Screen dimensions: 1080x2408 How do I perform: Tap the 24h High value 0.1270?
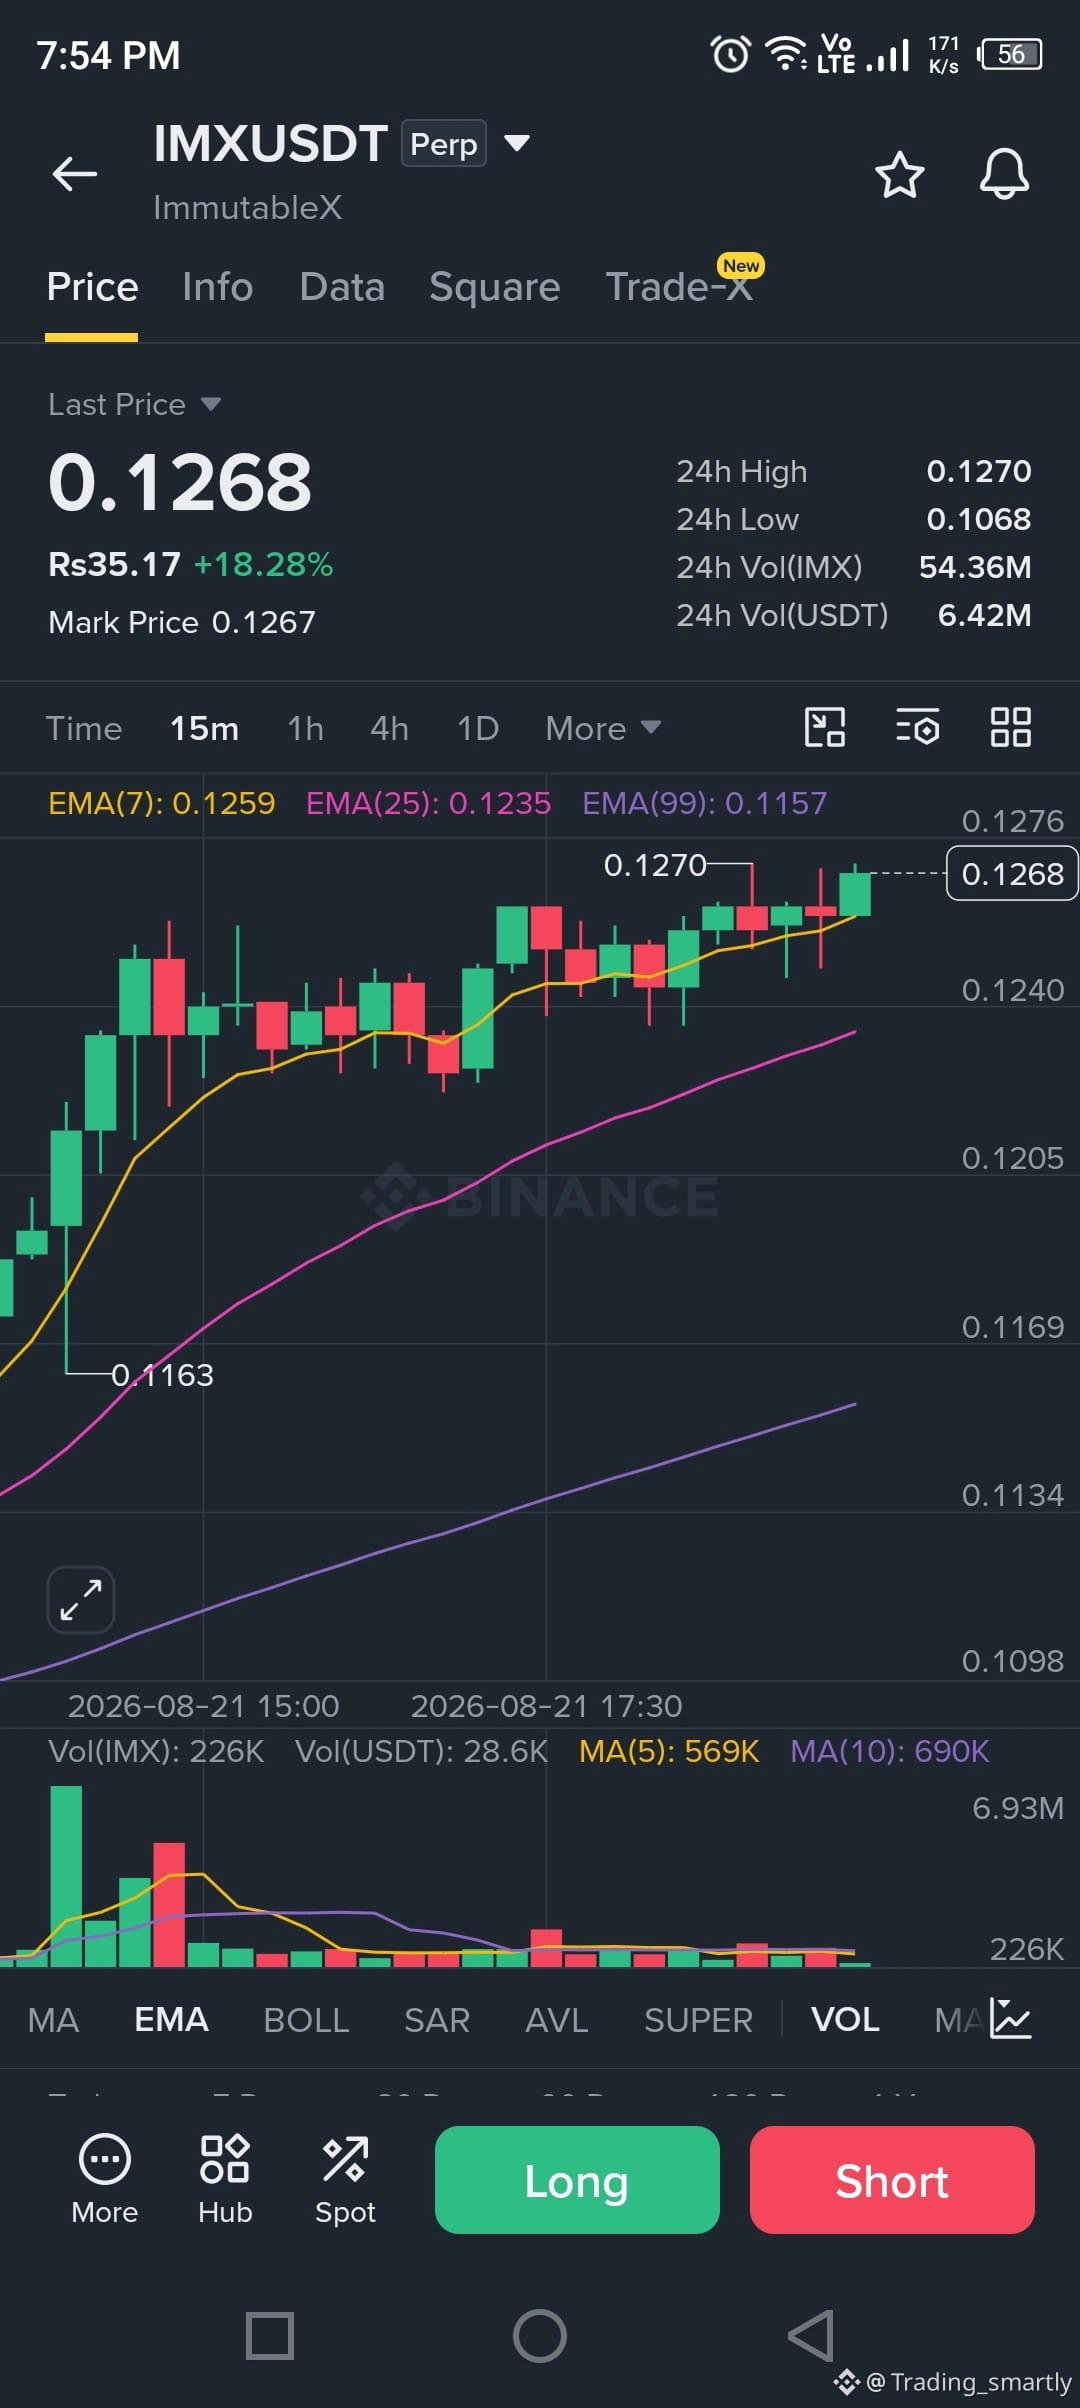979,471
